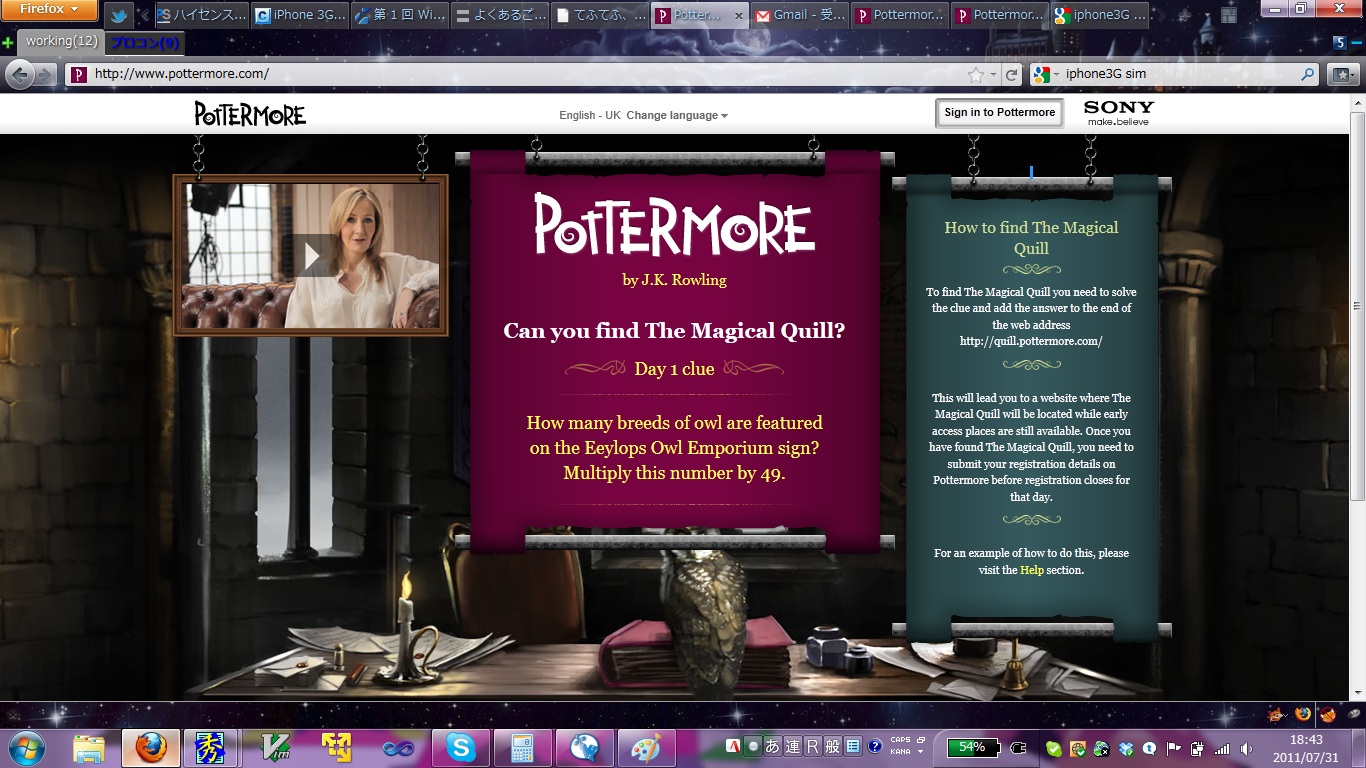Click the Firefox taskbar icon

coord(151,747)
